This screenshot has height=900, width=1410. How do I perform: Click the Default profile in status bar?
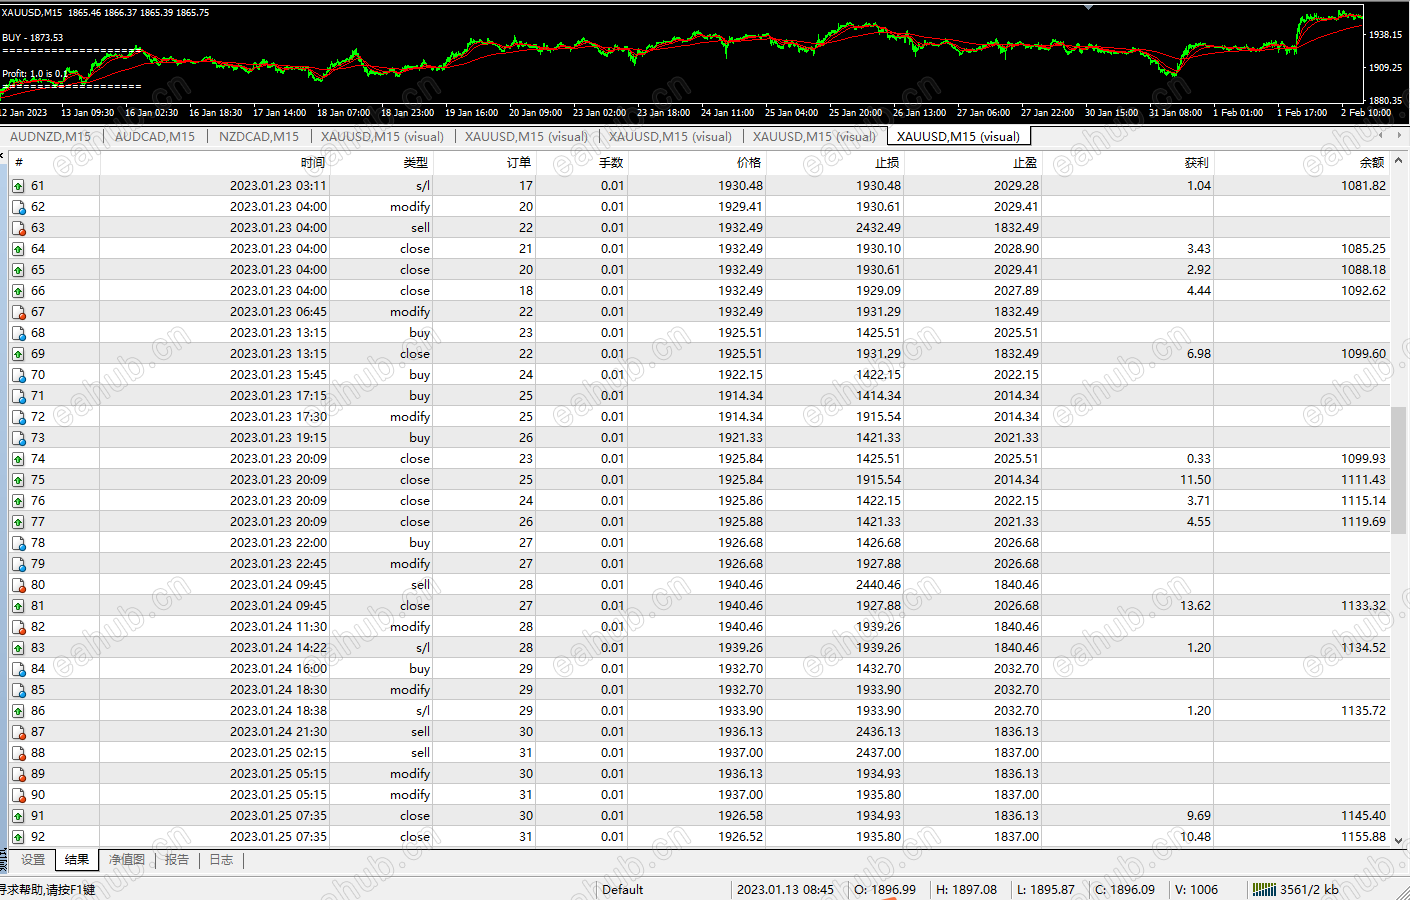tap(622, 890)
